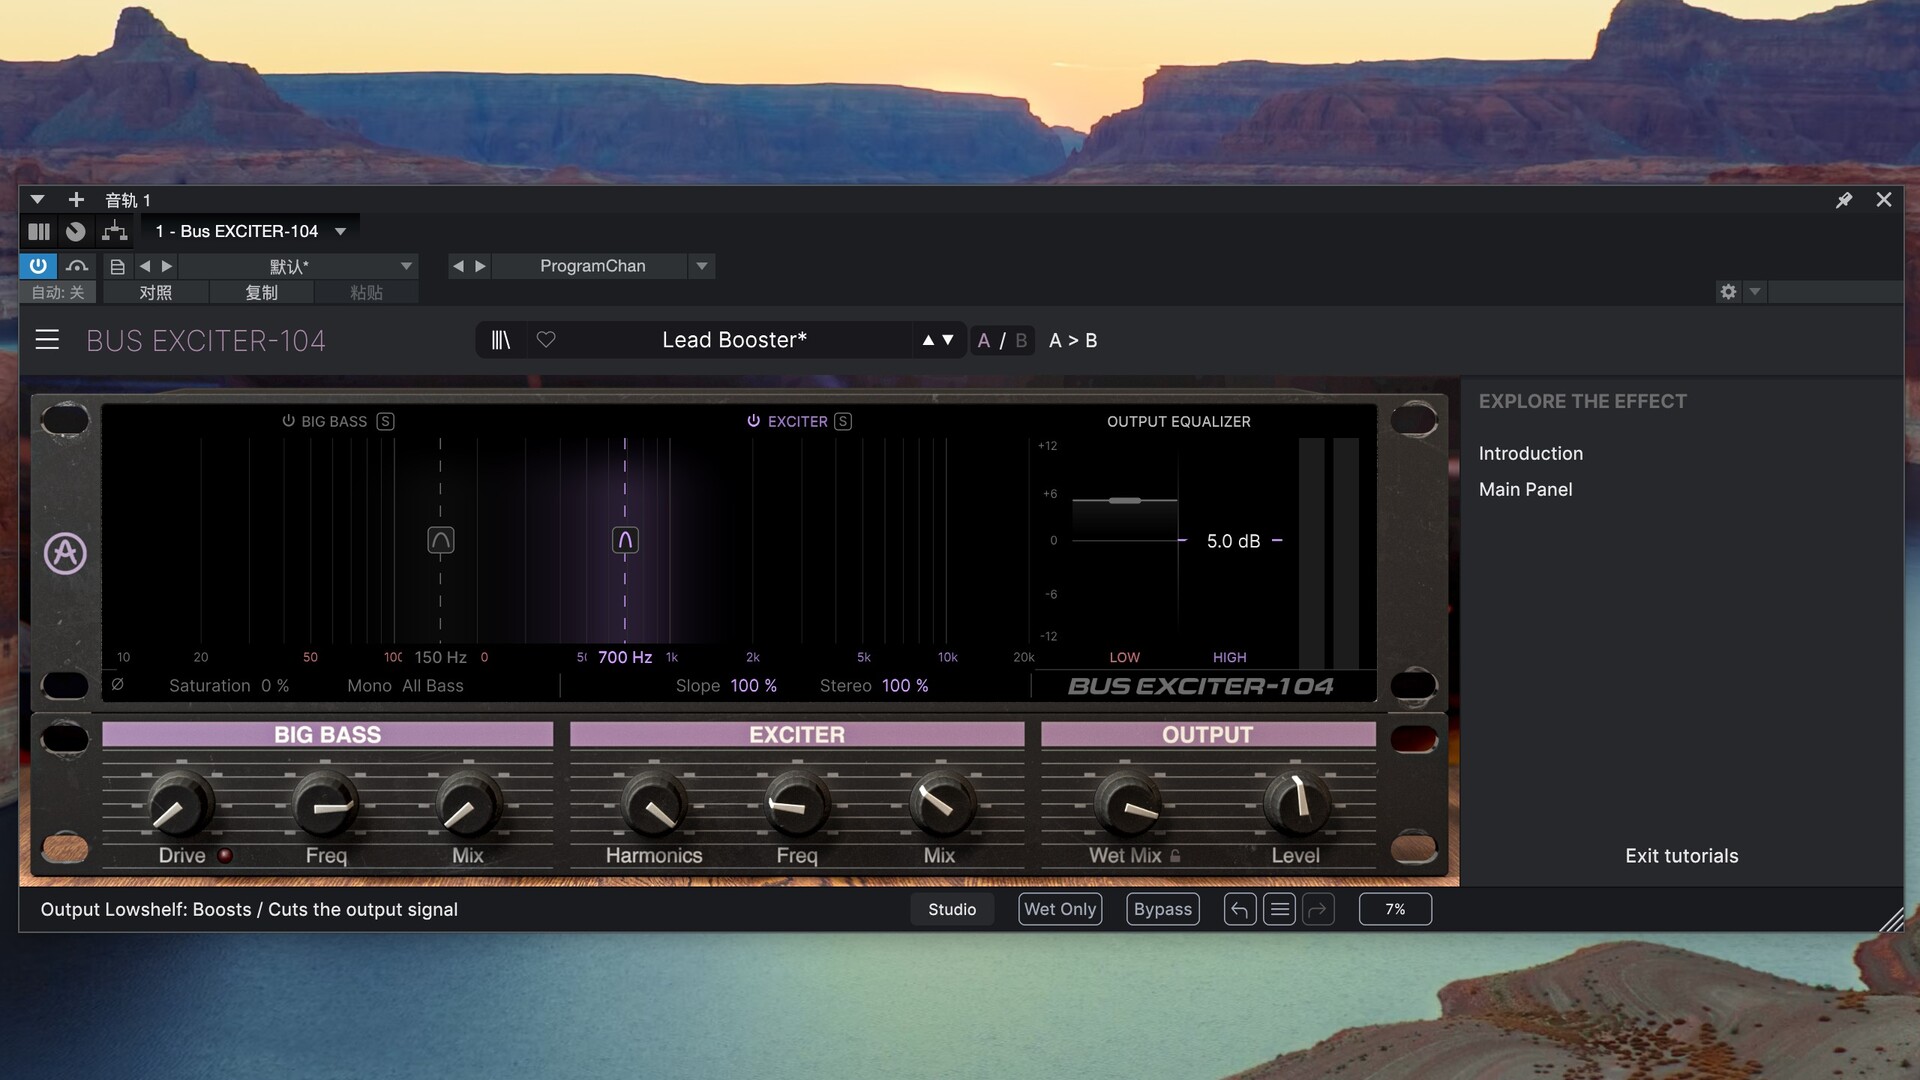Image resolution: width=1920 pixels, height=1080 pixels.
Task: Select the 150 Hz Big Bass filter handle
Action: click(441, 540)
